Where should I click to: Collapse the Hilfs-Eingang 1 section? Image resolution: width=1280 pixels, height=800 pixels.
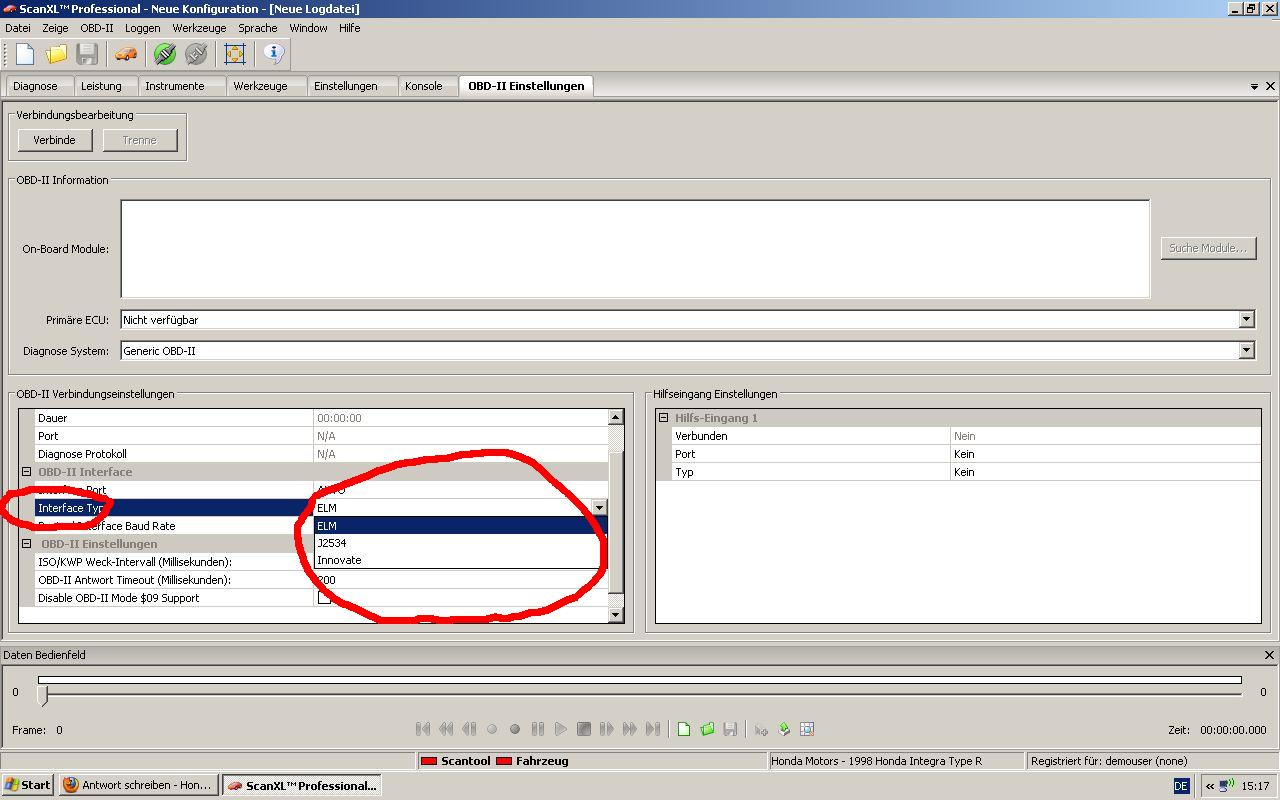(664, 418)
